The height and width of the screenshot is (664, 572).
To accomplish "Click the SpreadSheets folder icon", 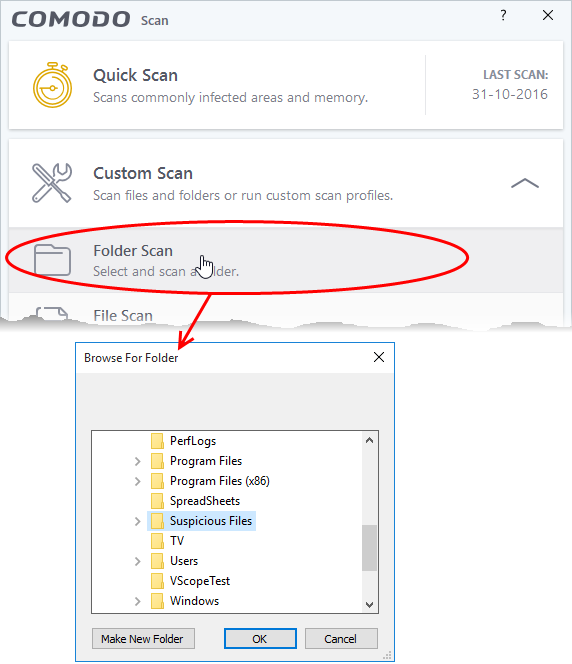I will pyautogui.click(x=157, y=501).
